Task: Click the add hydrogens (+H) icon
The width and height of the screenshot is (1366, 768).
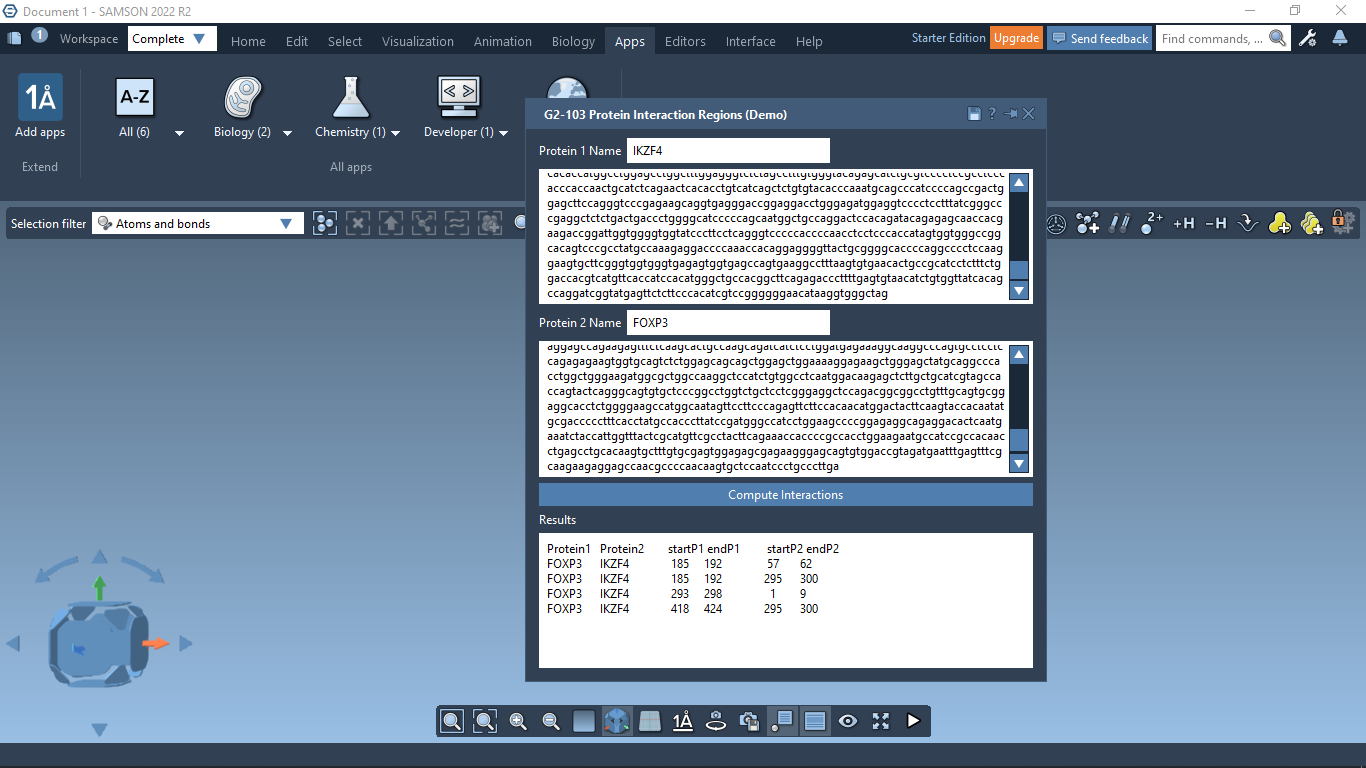Action: coord(1183,223)
